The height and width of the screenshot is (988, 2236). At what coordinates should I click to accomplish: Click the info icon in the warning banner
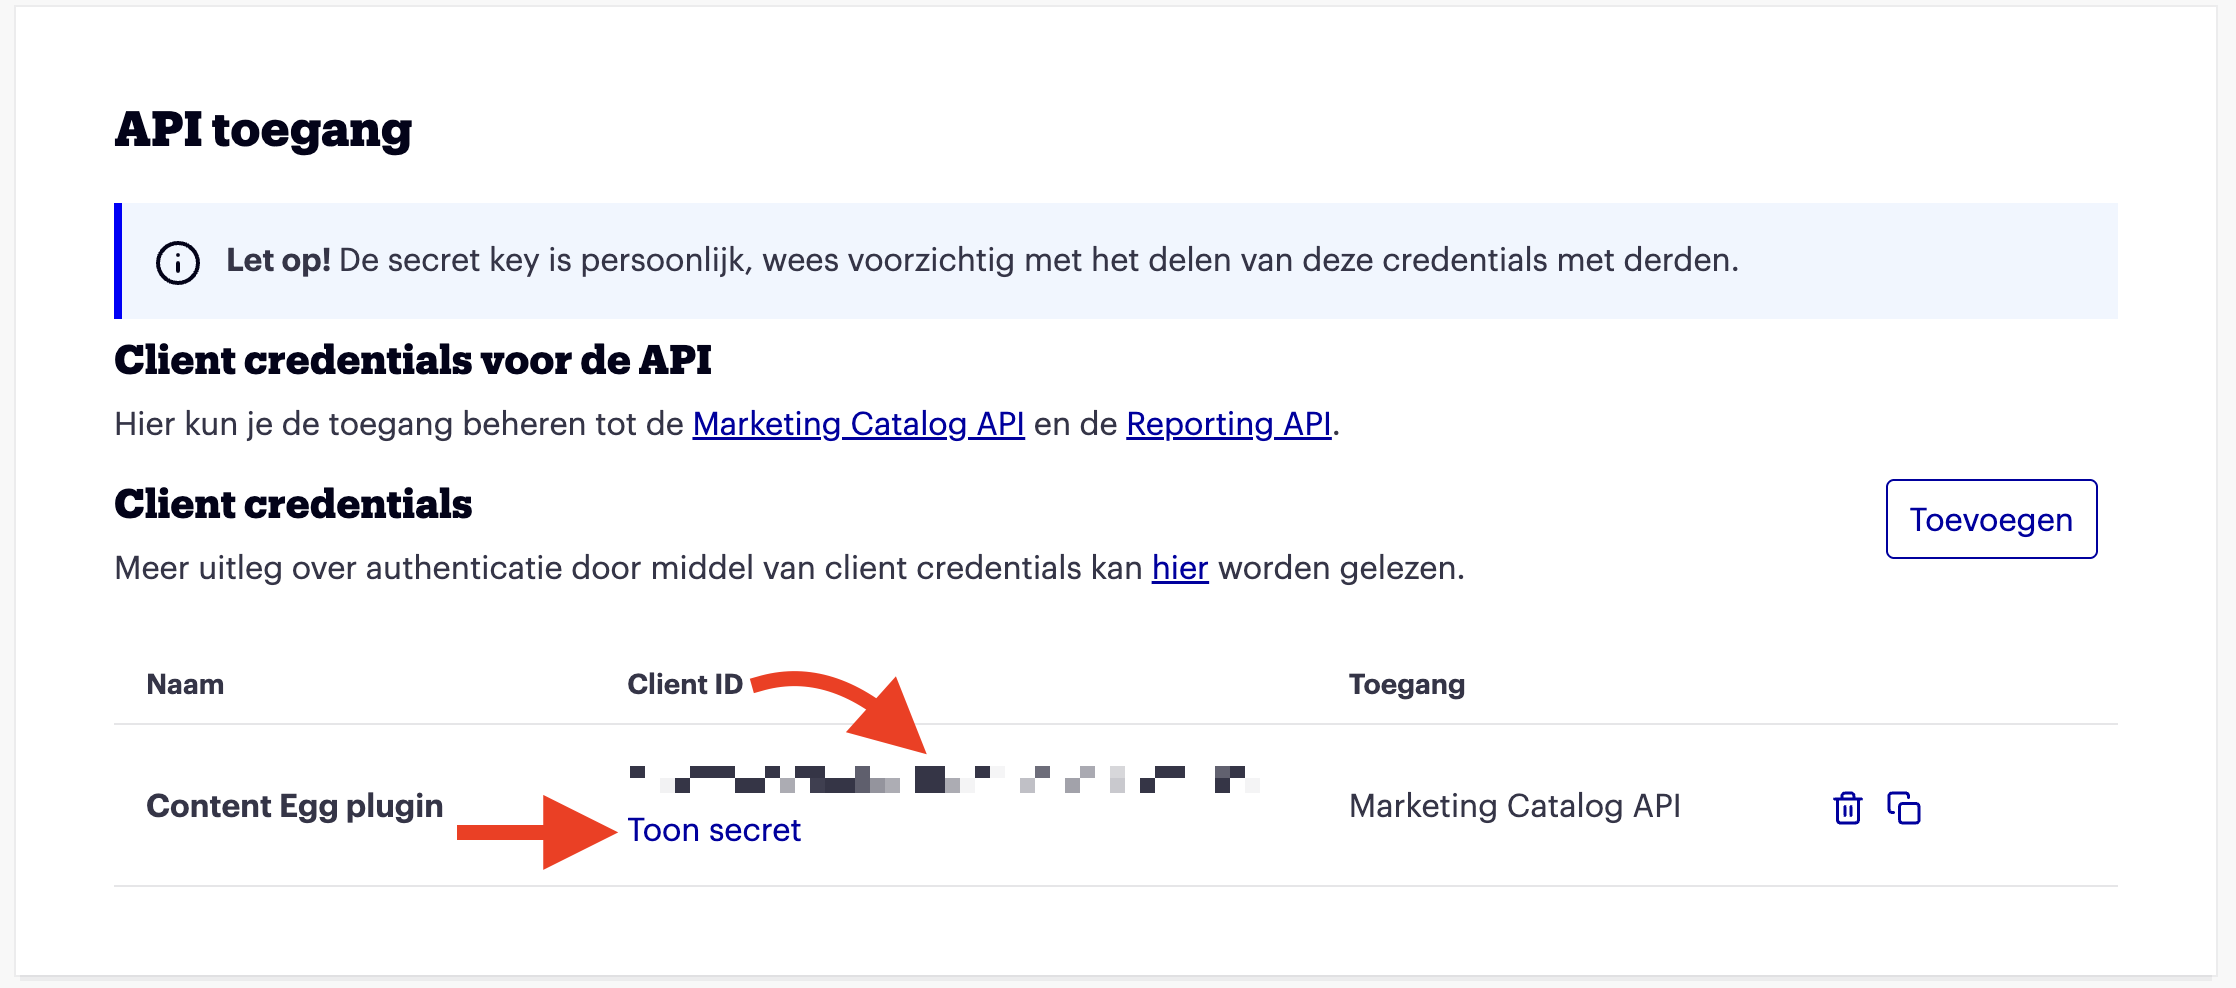(x=178, y=263)
